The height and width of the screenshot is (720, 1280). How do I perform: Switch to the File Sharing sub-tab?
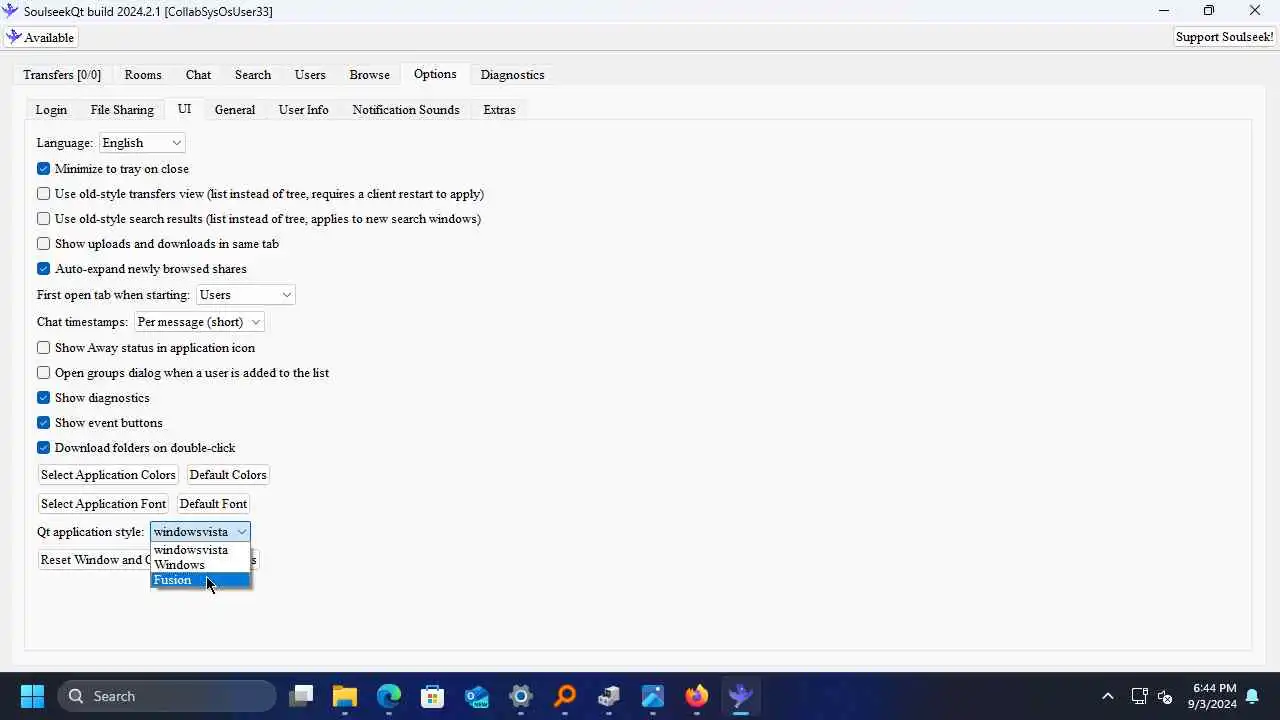[x=122, y=110]
